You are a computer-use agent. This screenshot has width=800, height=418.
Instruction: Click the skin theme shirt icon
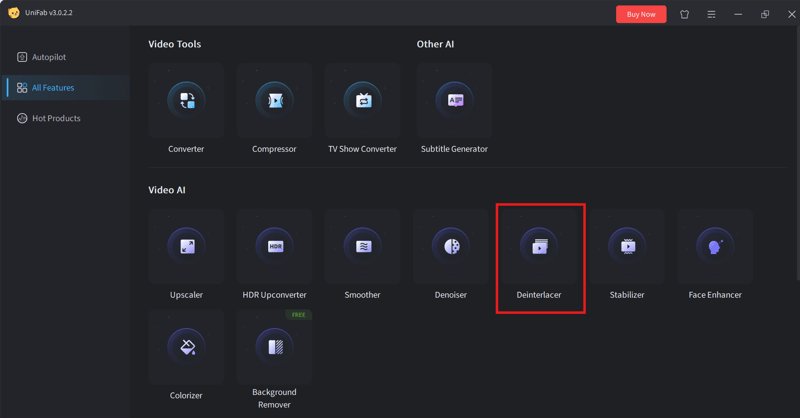684,14
